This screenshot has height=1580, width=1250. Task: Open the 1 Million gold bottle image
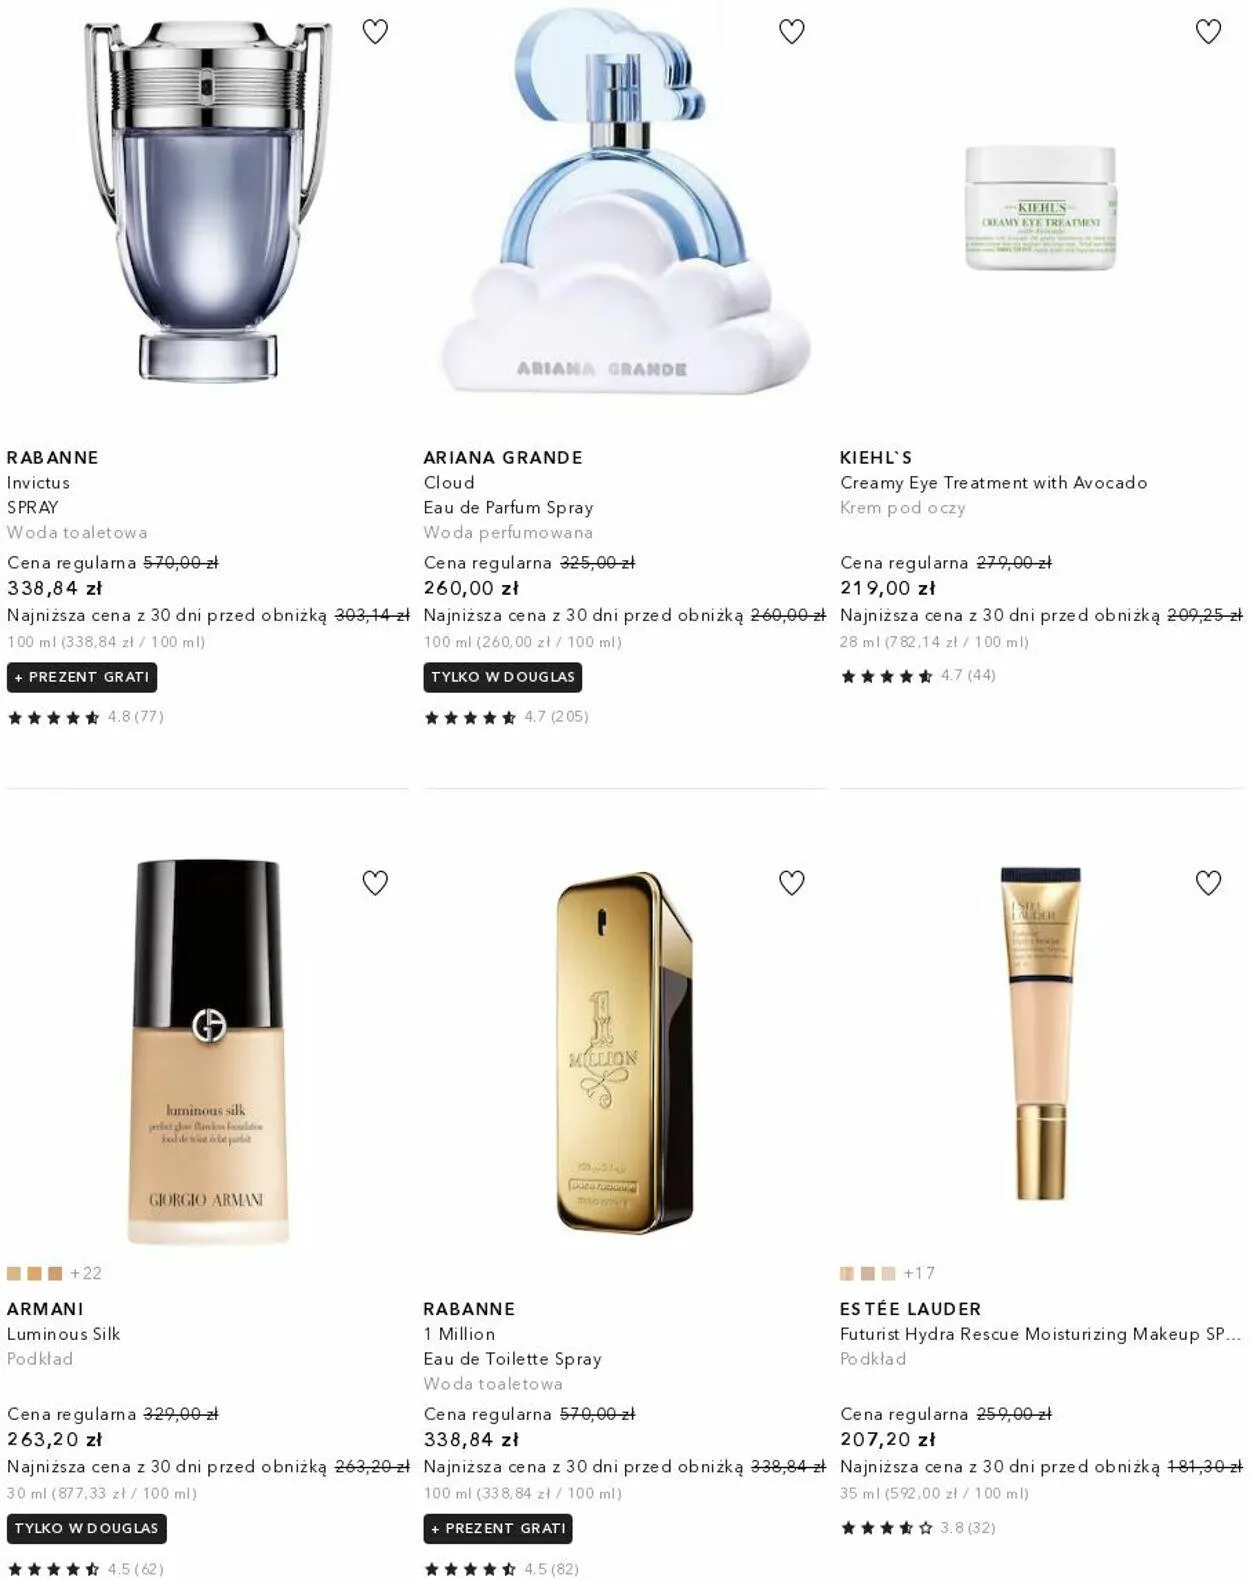625,1052
